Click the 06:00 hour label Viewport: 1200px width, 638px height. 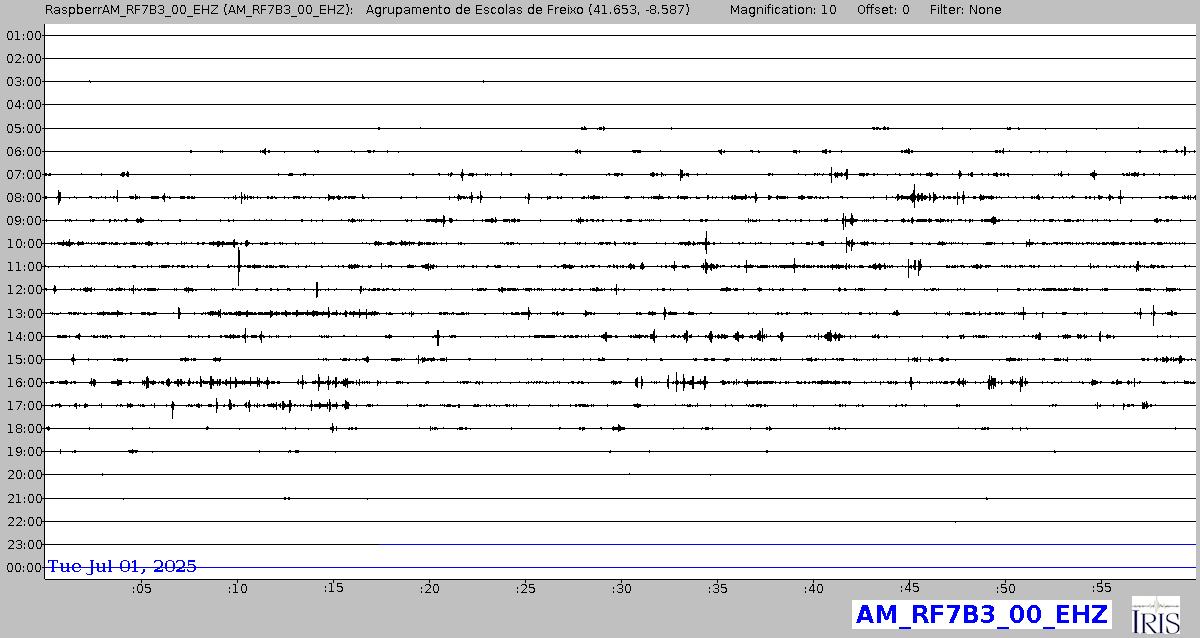coord(23,151)
